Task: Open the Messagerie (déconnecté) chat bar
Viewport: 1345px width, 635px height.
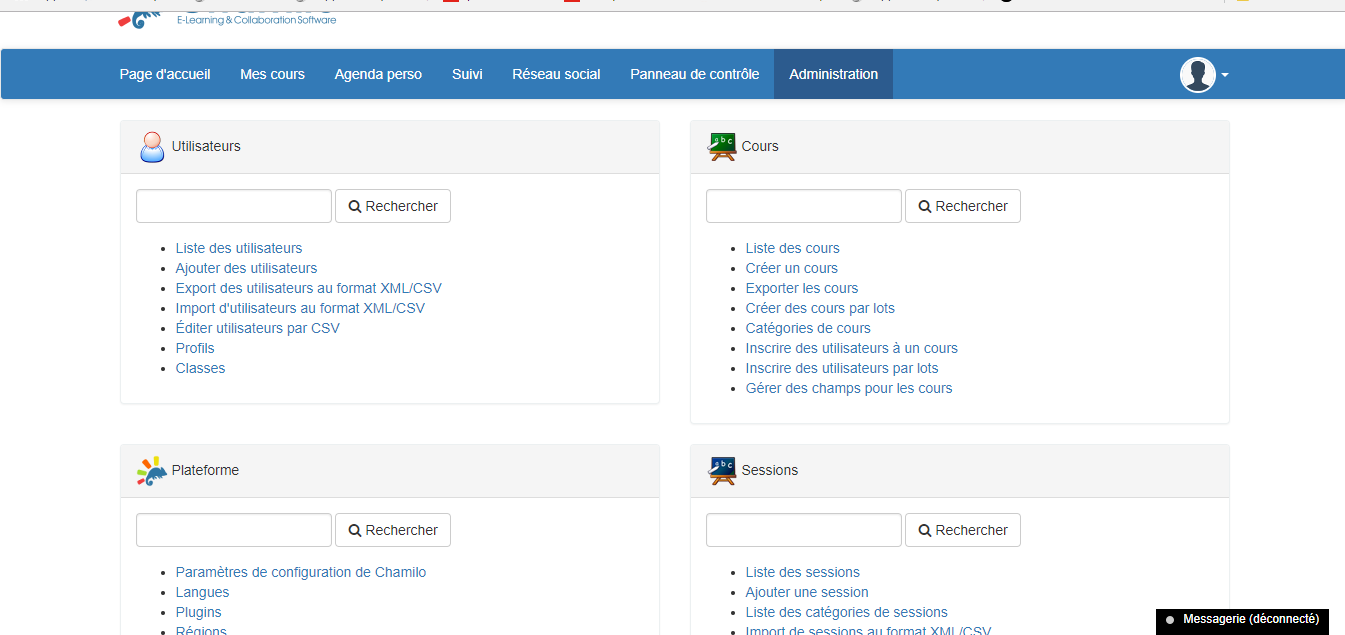Action: click(x=1242, y=620)
